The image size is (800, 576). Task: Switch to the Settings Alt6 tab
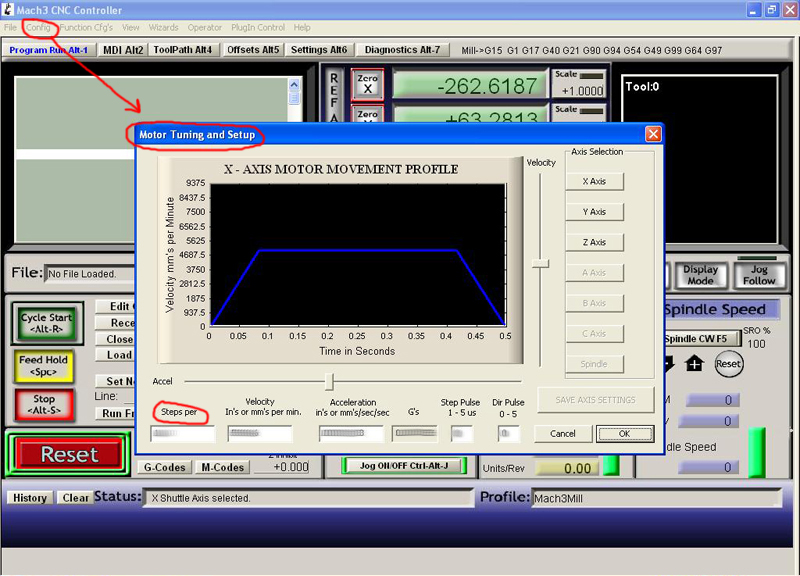tap(319, 50)
